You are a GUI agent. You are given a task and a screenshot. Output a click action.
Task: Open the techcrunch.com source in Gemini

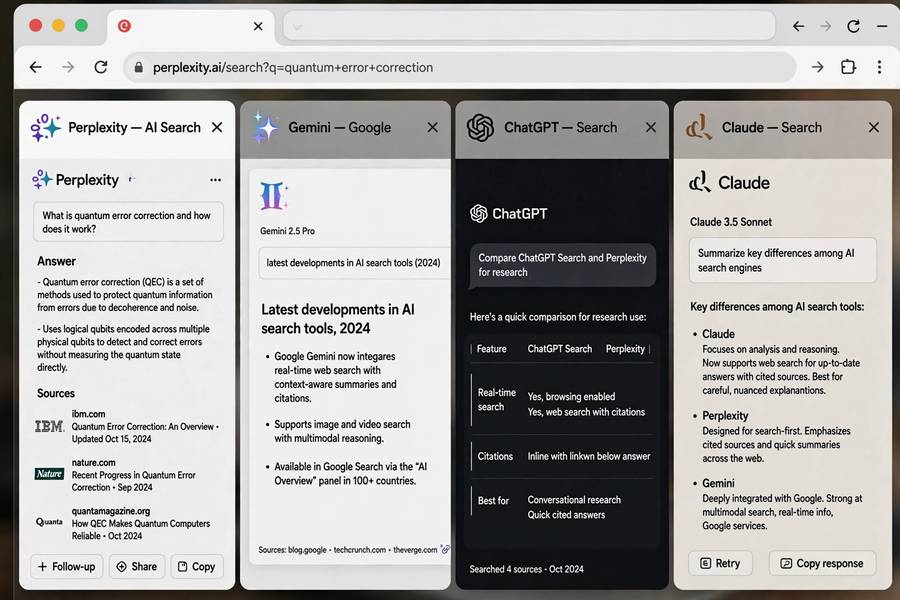[359, 550]
